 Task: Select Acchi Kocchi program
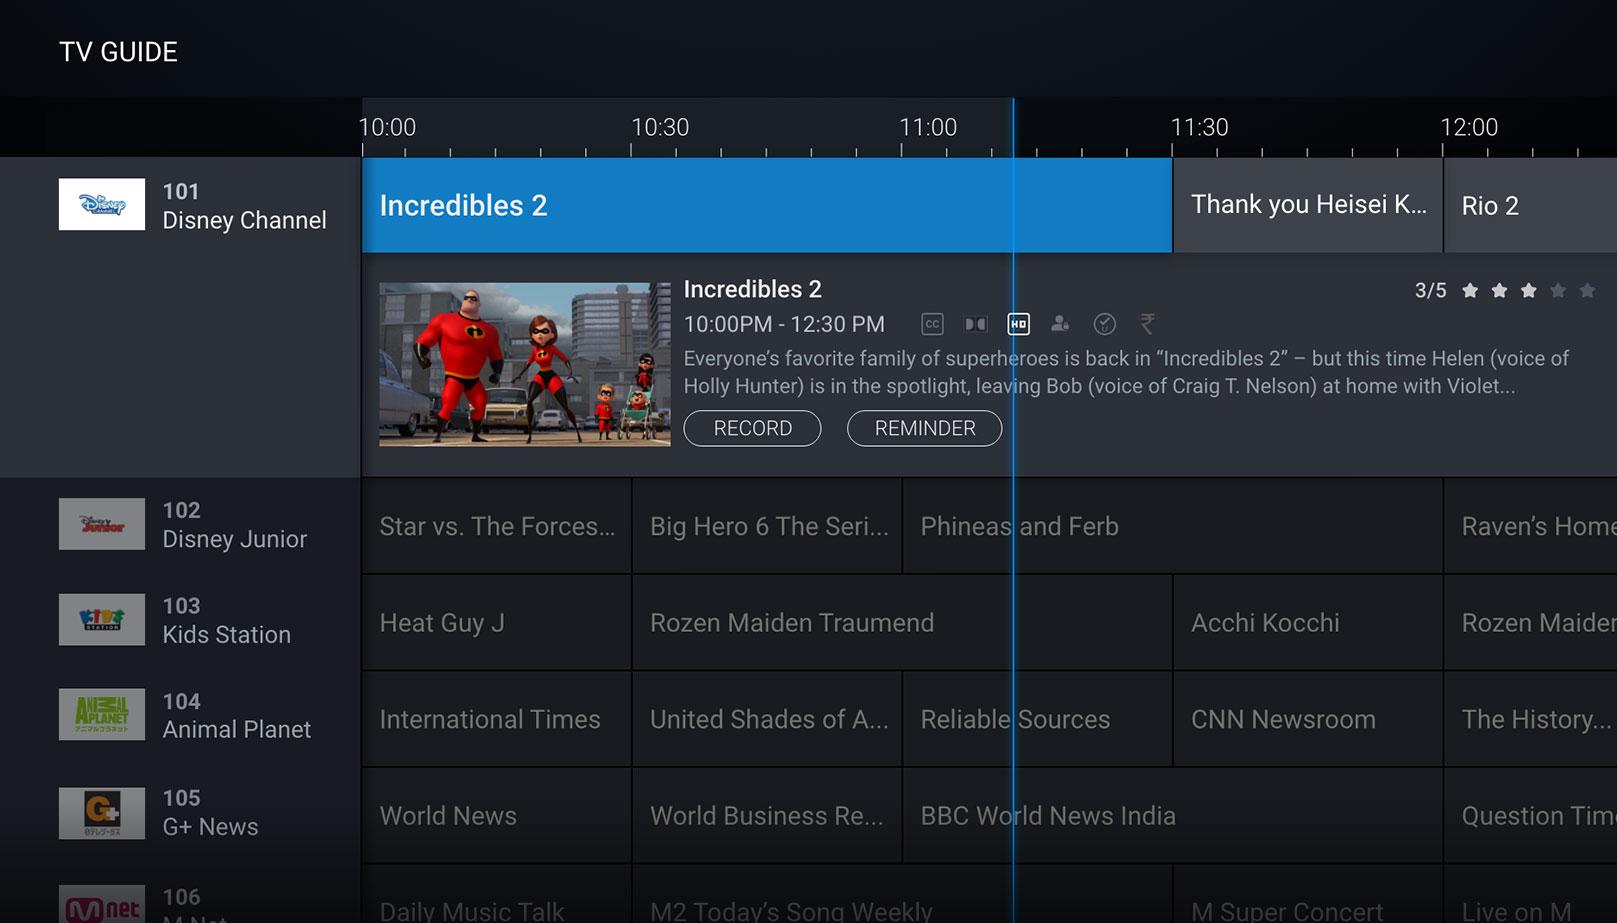(x=1308, y=622)
